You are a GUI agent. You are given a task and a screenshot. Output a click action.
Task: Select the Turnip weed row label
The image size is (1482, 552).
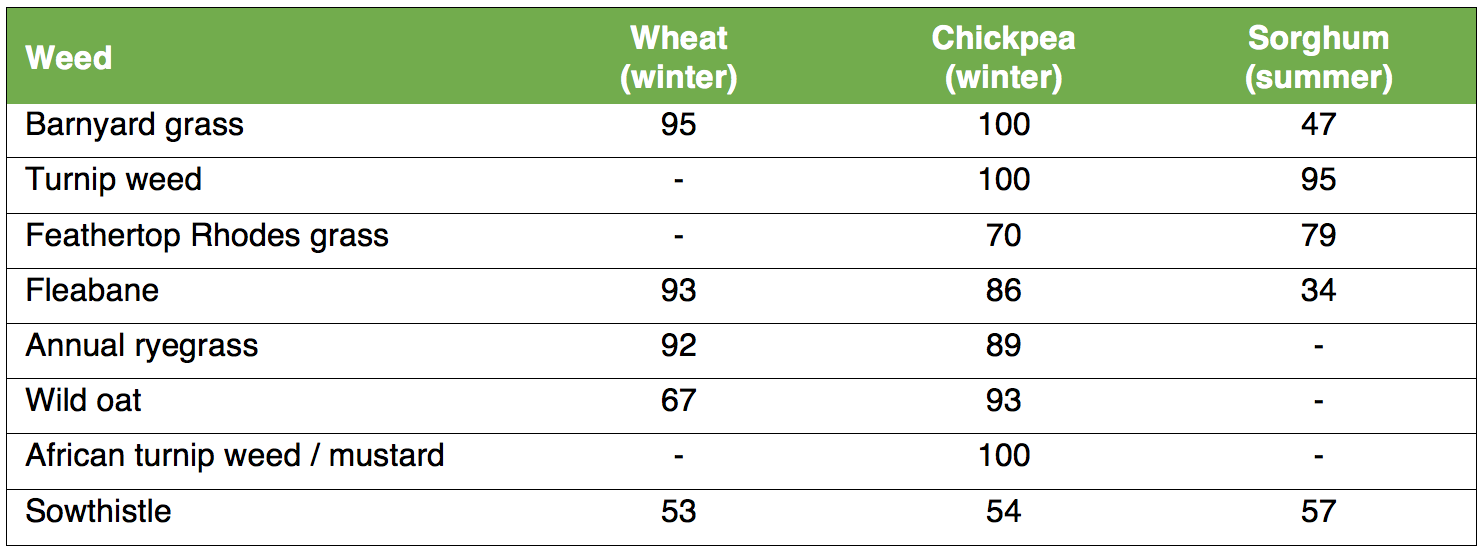(114, 180)
